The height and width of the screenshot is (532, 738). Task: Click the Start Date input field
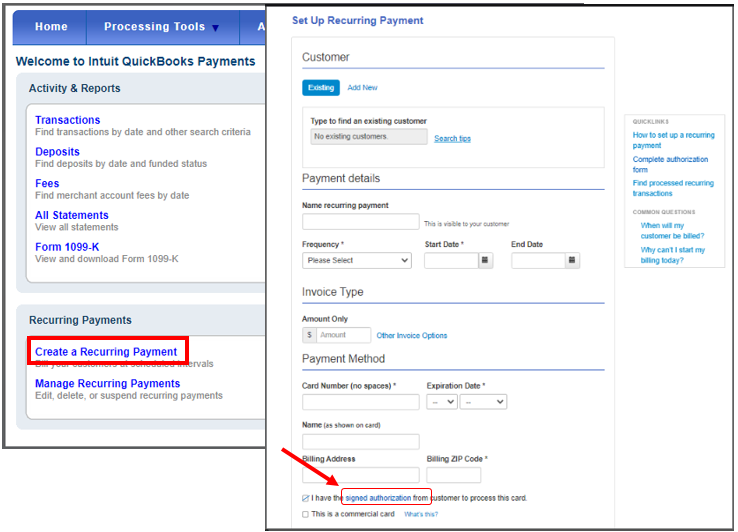pyautogui.click(x=451, y=260)
